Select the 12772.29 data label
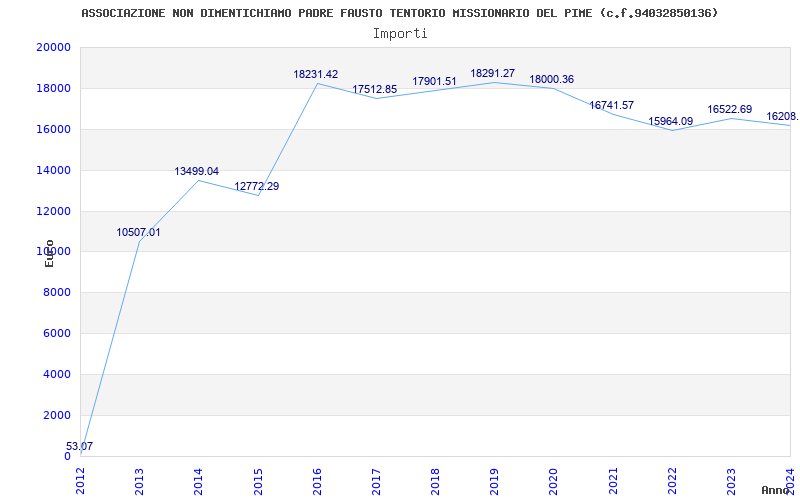The height and width of the screenshot is (500, 800). pyautogui.click(x=257, y=187)
